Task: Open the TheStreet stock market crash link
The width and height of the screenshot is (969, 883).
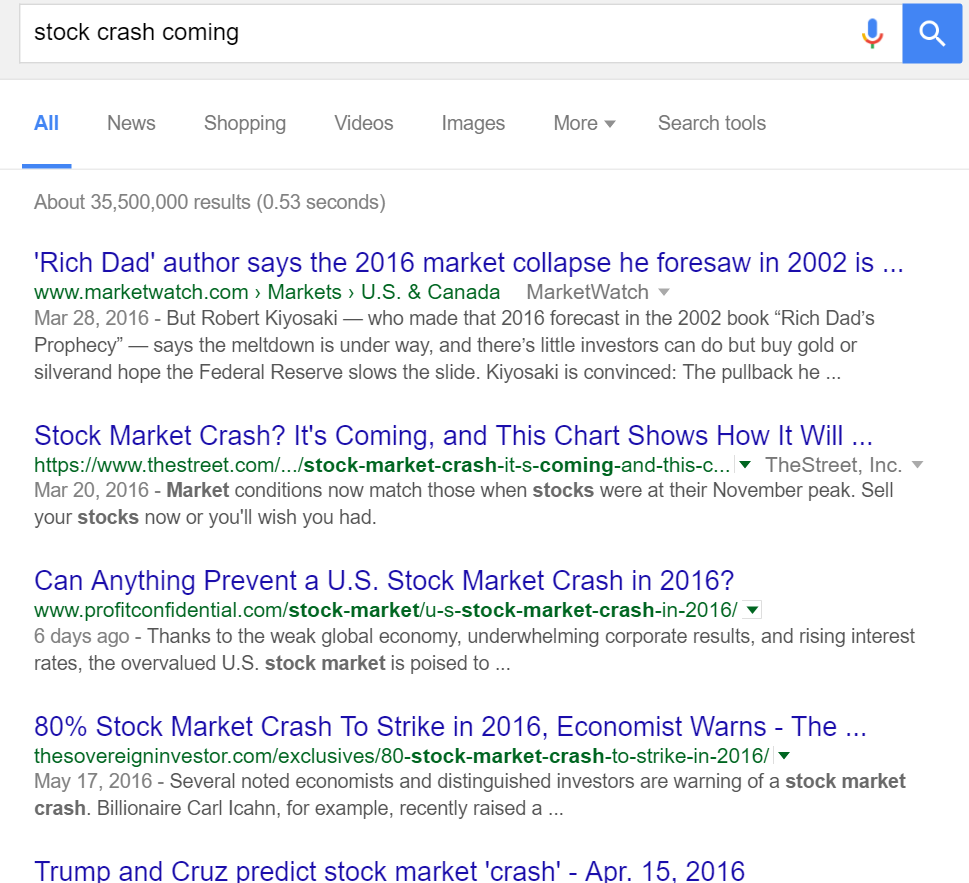Action: pyautogui.click(x=453, y=436)
